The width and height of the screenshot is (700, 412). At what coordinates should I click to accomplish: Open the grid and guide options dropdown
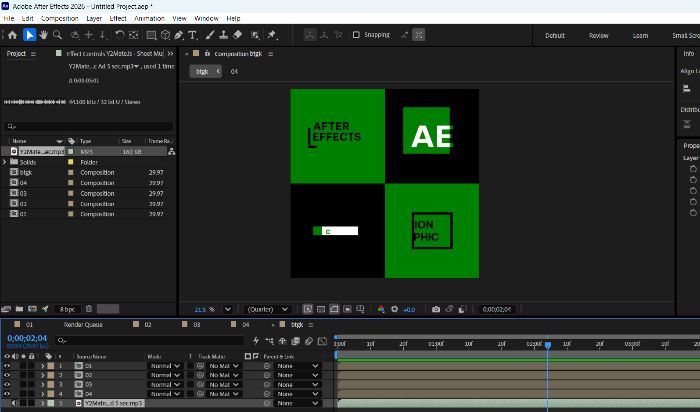(x=360, y=309)
